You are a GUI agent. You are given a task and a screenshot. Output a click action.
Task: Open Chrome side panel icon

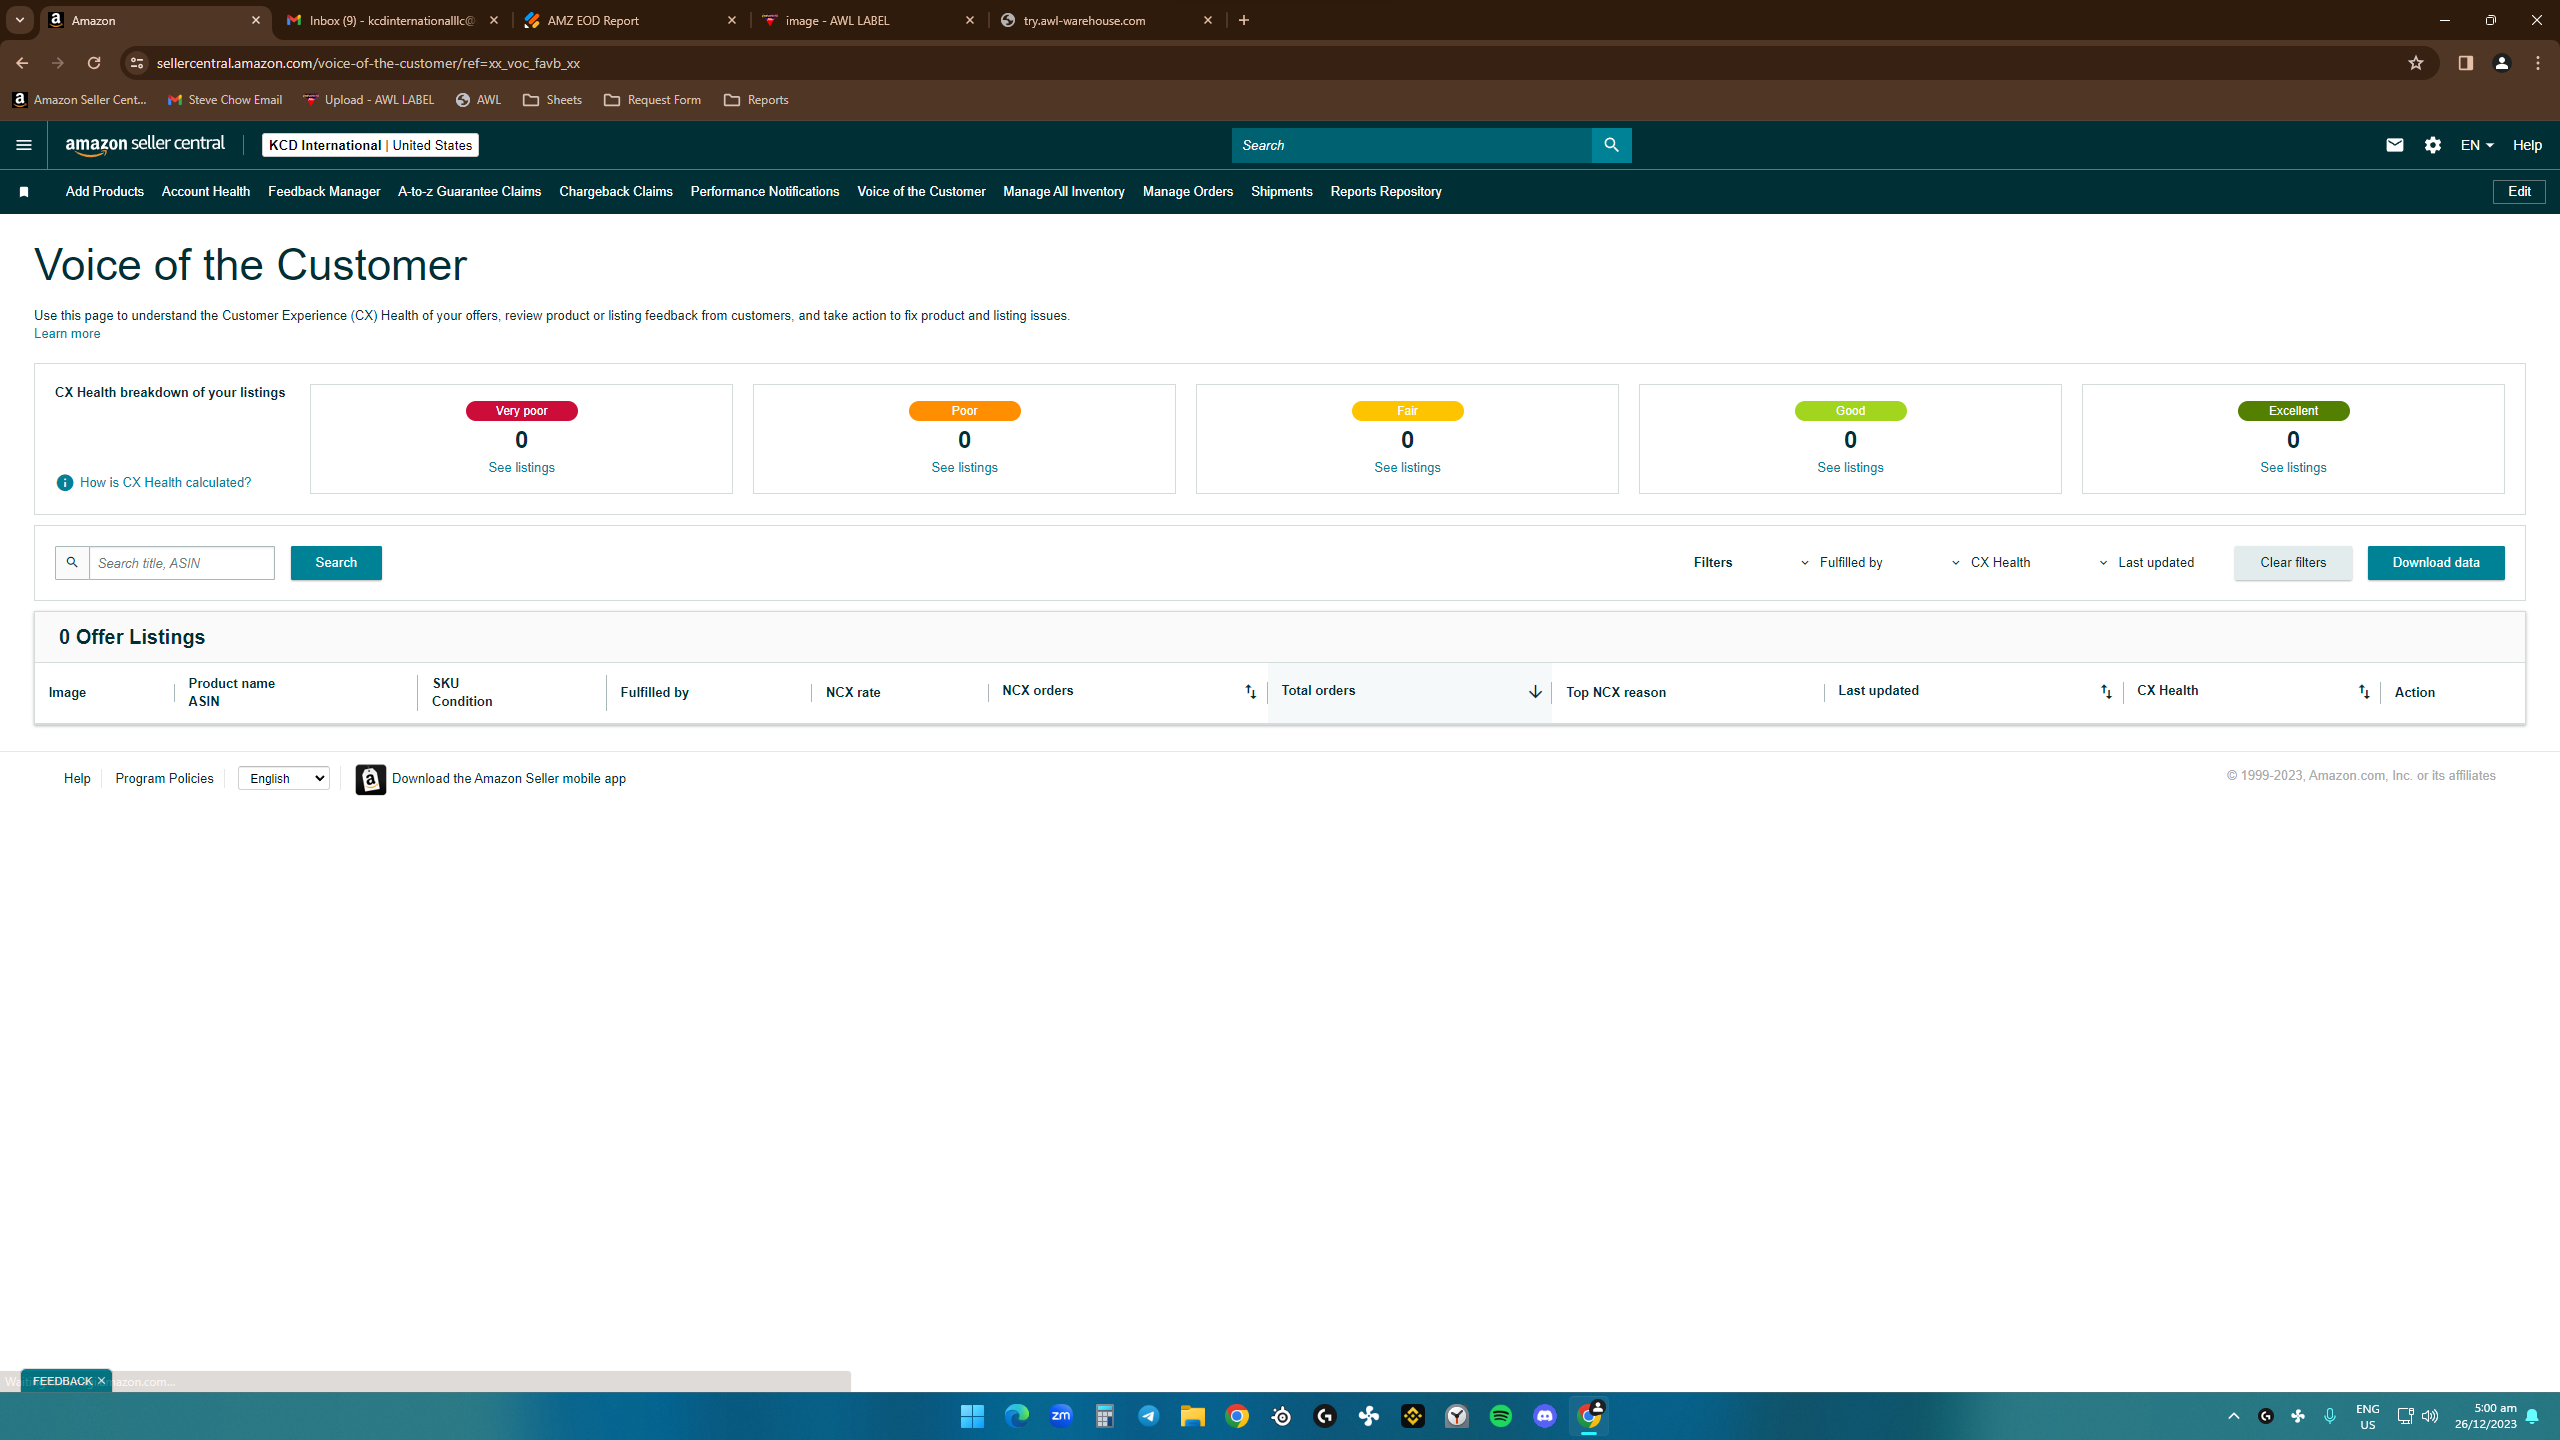[2465, 63]
